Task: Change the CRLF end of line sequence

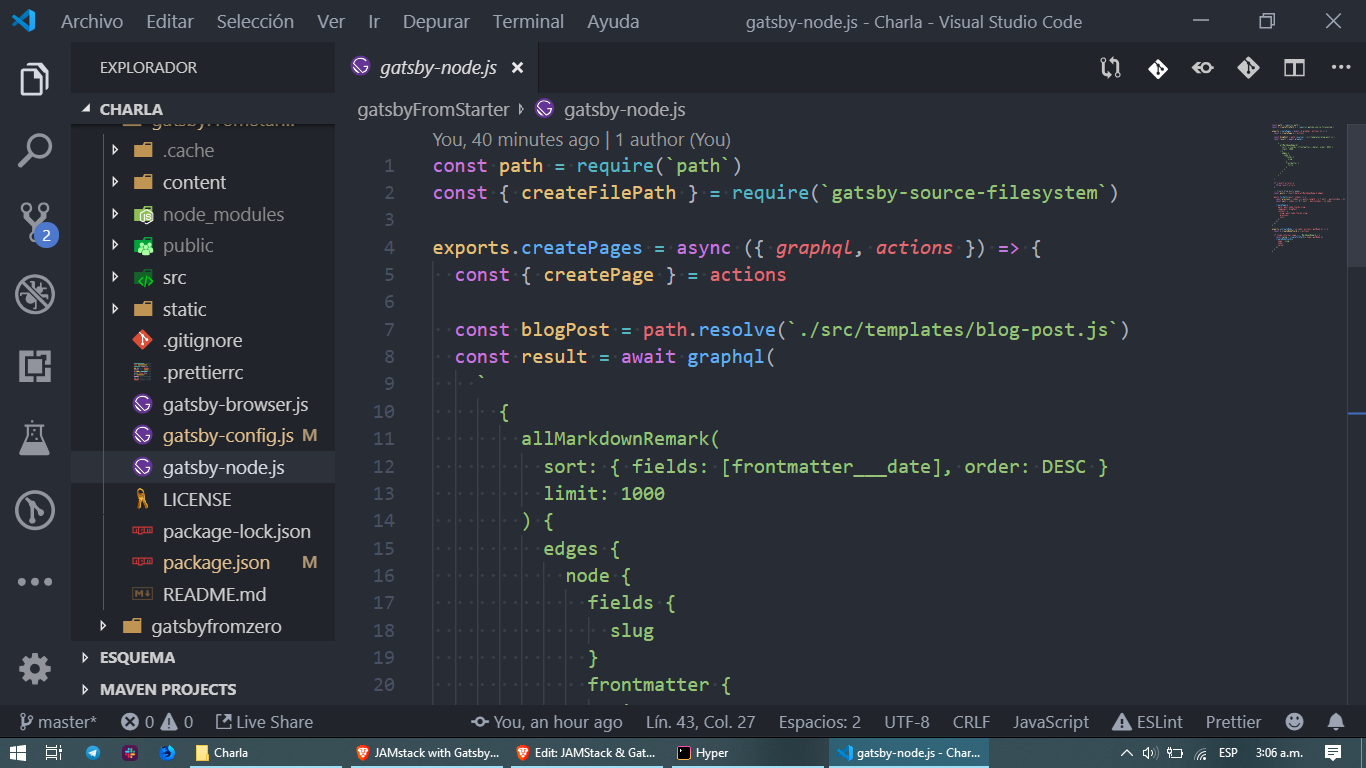Action: point(971,722)
